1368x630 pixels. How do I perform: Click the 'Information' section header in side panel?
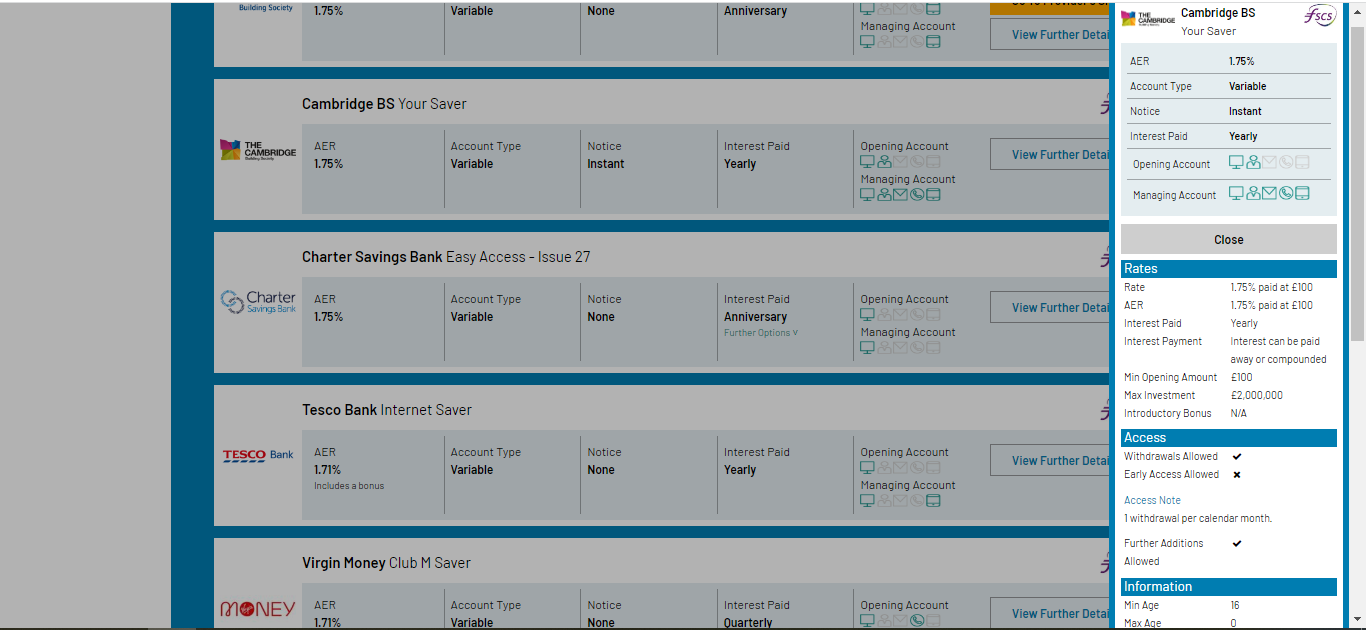[x=1229, y=587]
